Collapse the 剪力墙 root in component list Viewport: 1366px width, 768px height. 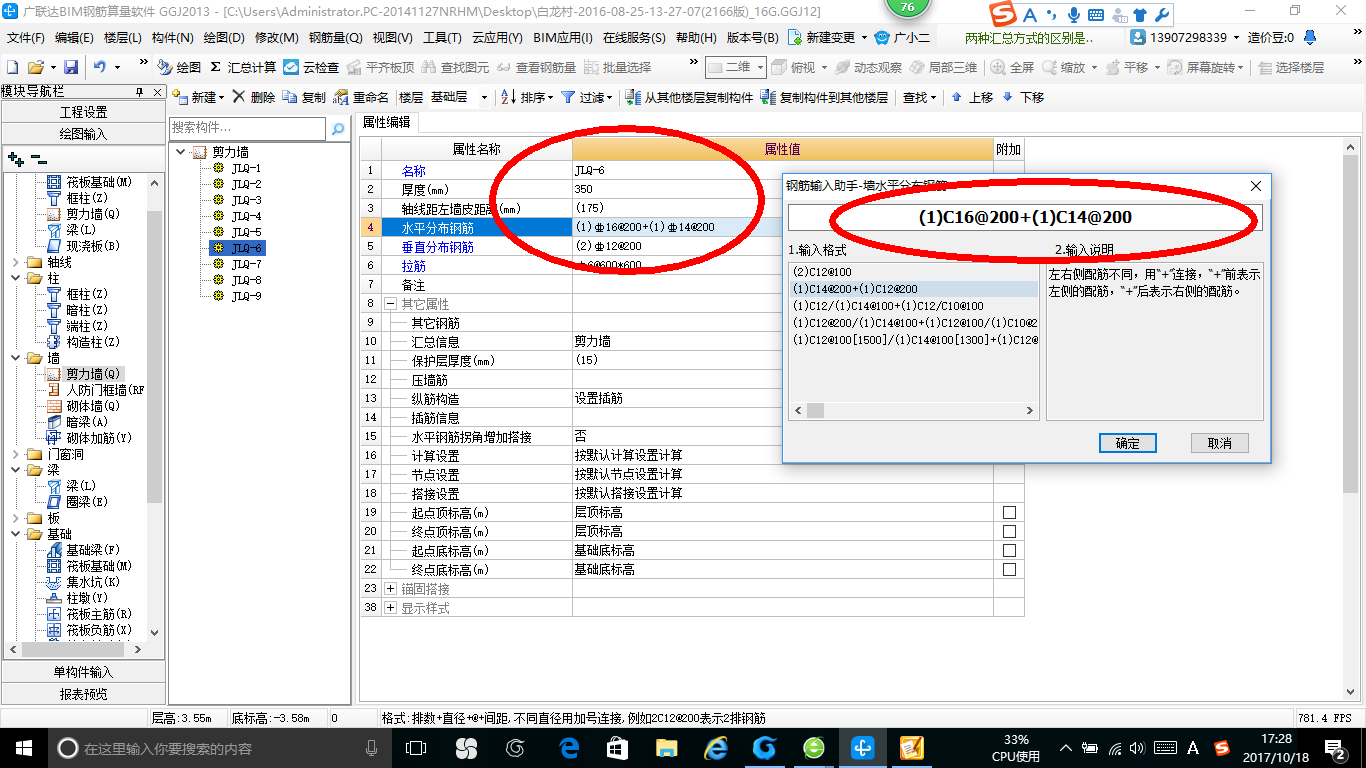pyautogui.click(x=180, y=152)
